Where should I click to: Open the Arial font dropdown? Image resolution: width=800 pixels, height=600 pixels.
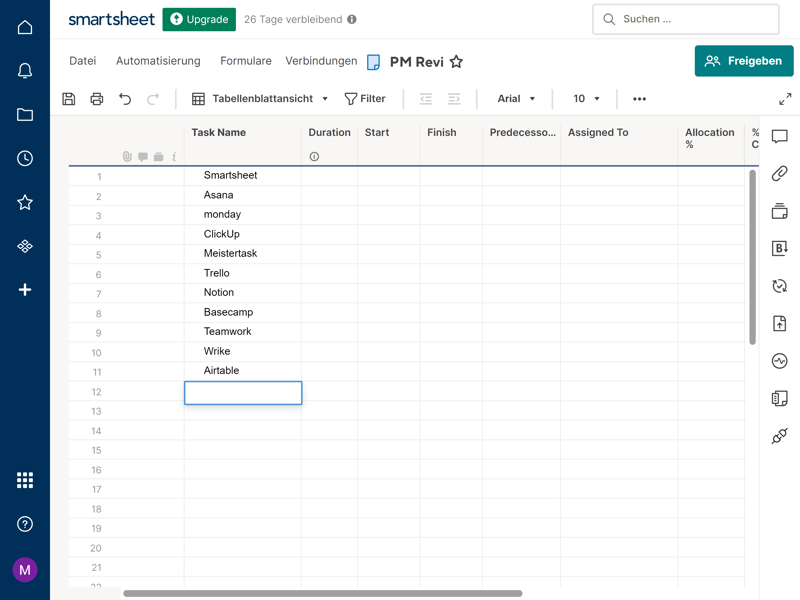coord(516,99)
